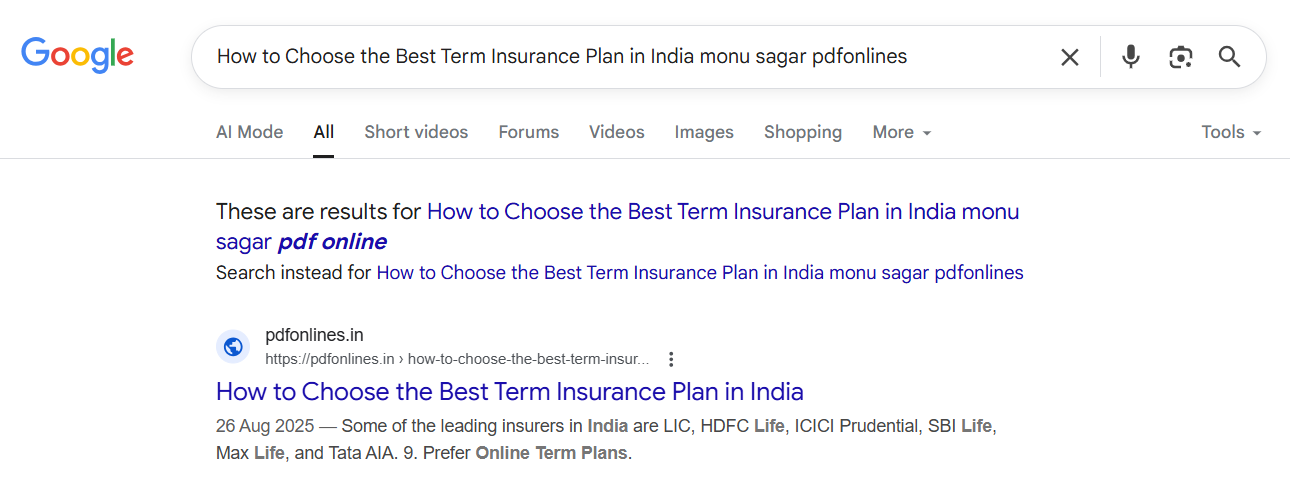
Task: Click the Google logo
Action: [77, 56]
